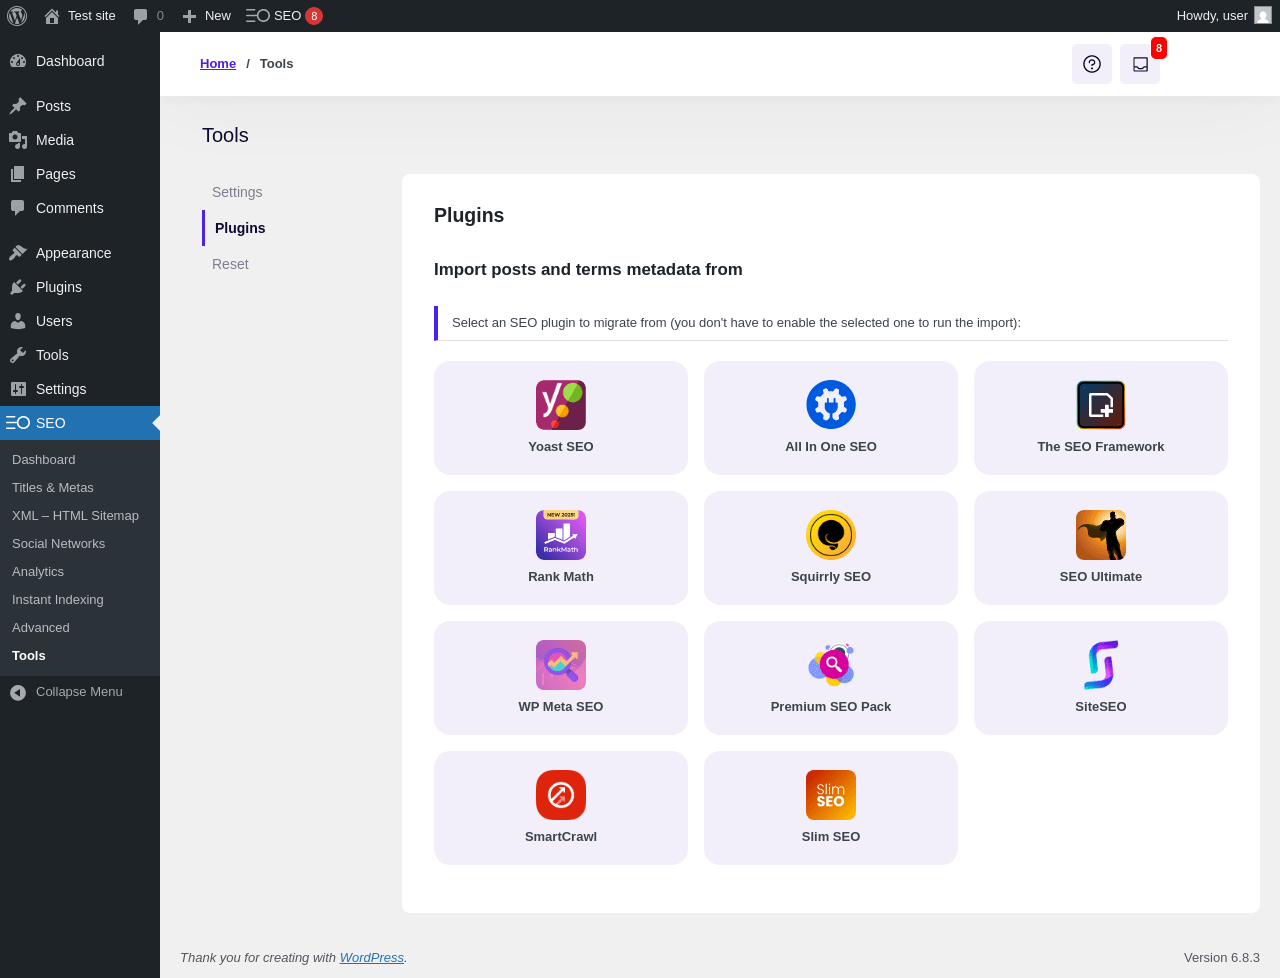Go to Advanced submenu item
The width and height of the screenshot is (1280, 978).
coord(41,628)
